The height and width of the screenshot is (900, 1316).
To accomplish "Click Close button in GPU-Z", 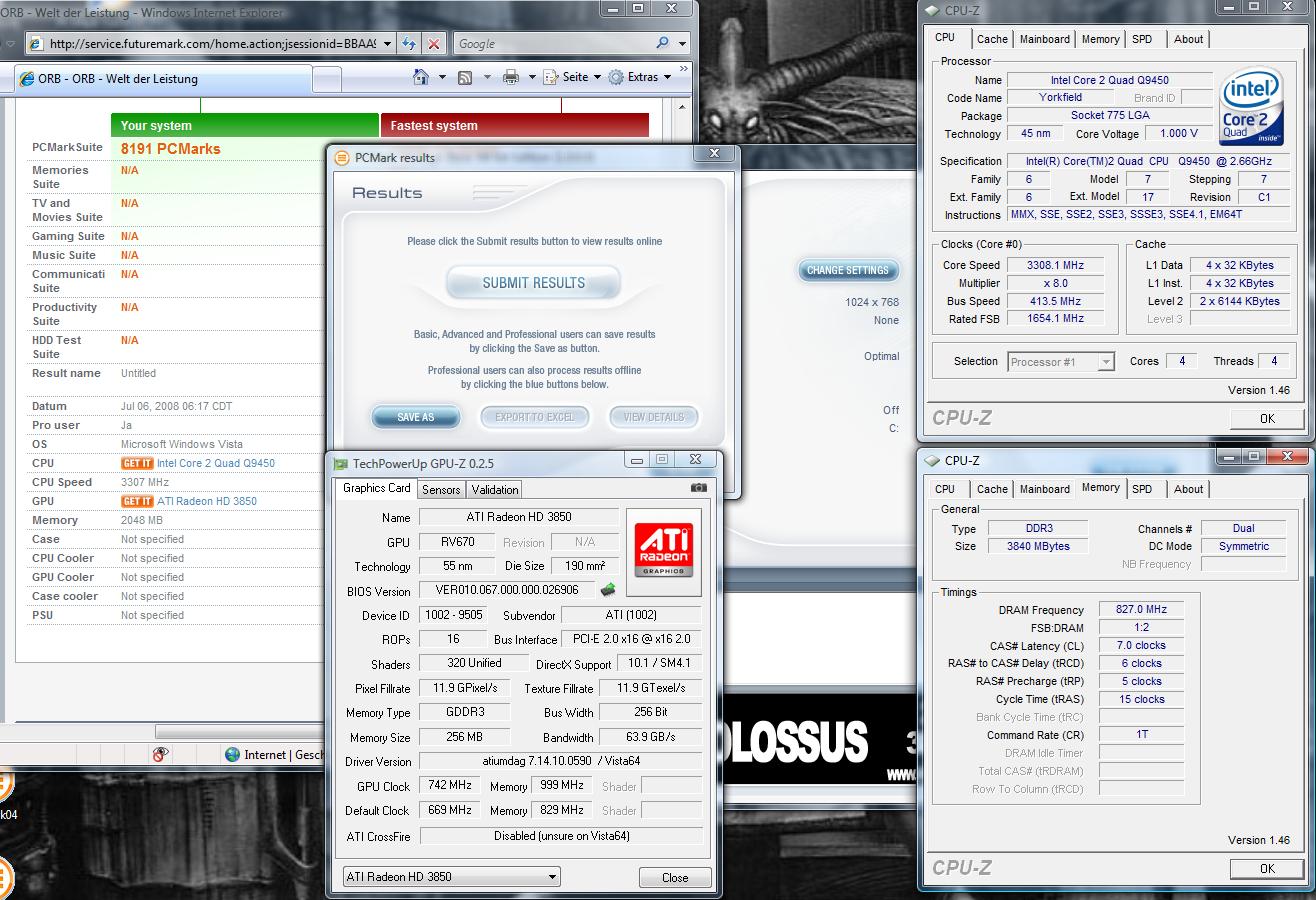I will [675, 877].
